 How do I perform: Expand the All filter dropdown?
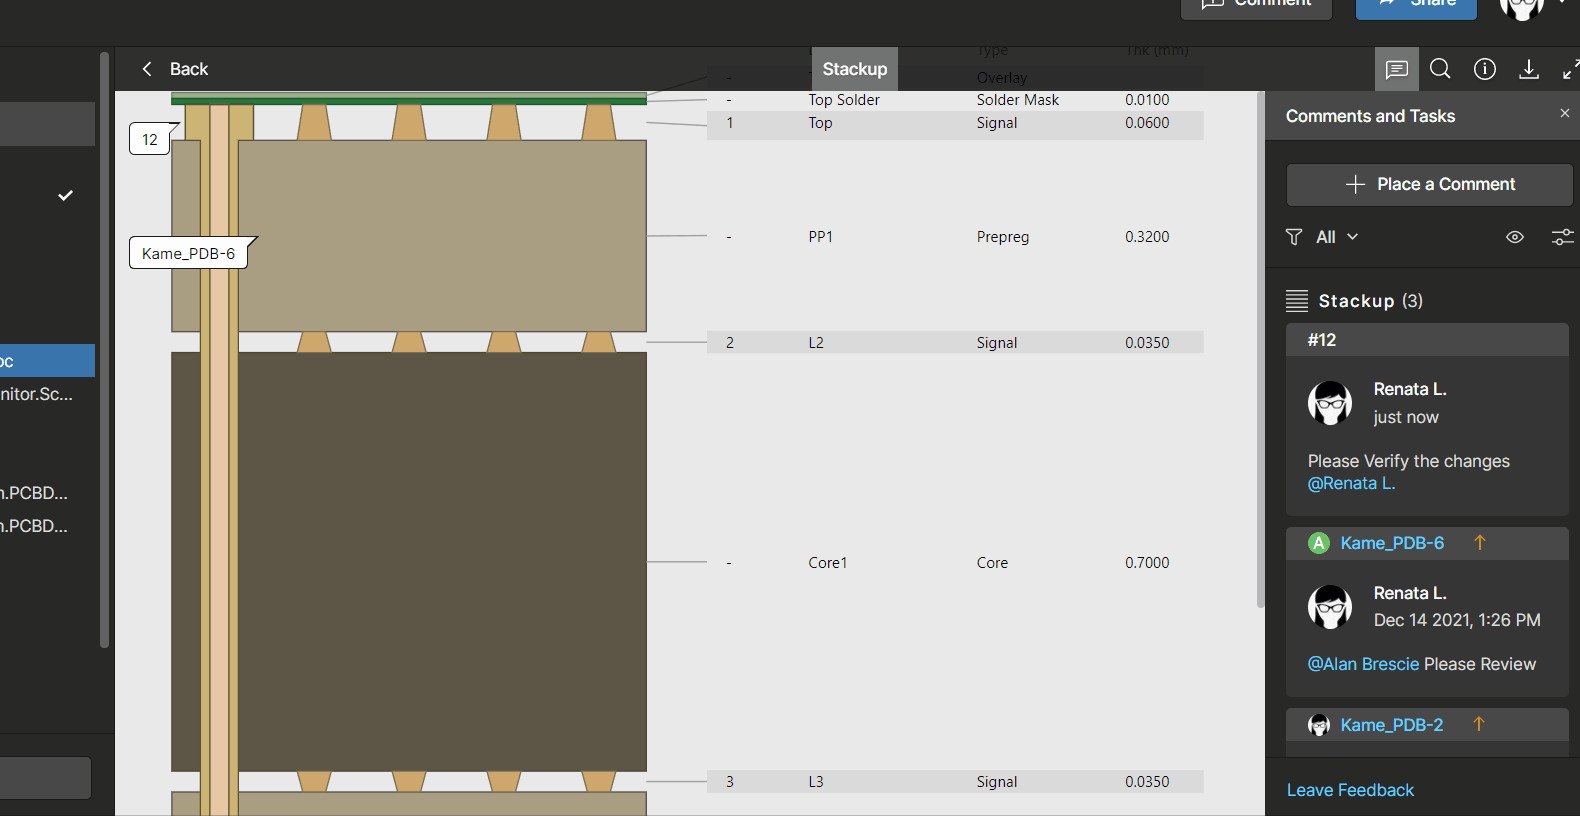1338,237
